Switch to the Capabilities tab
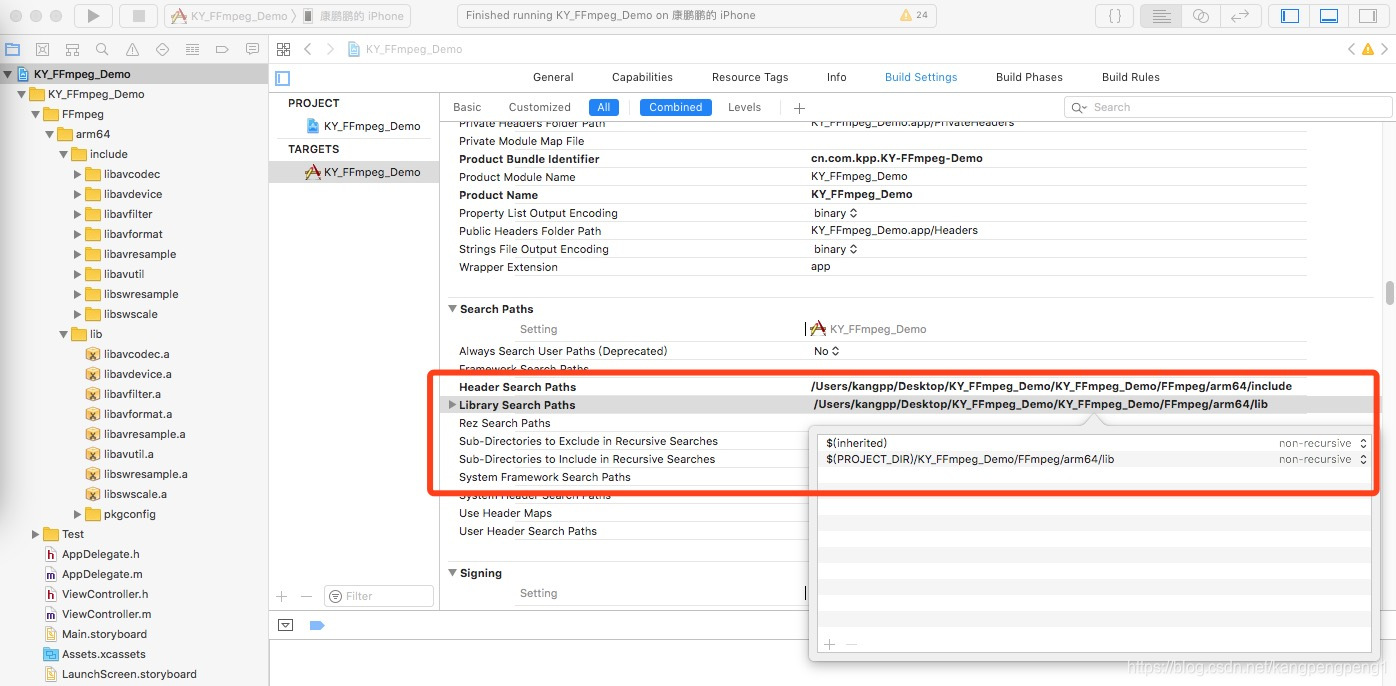This screenshot has width=1396, height=686. (642, 77)
